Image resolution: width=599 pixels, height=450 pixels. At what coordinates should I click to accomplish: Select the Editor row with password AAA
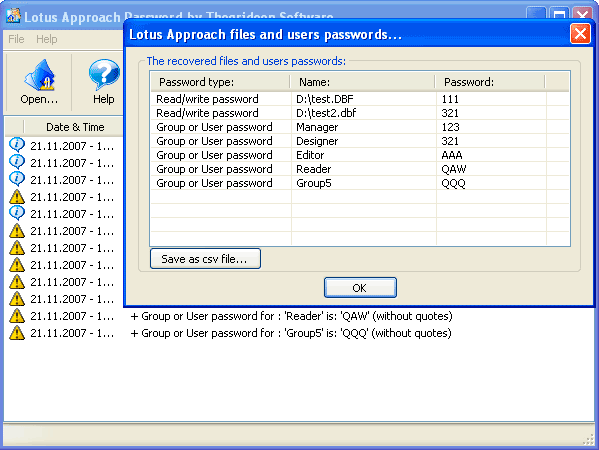359,155
